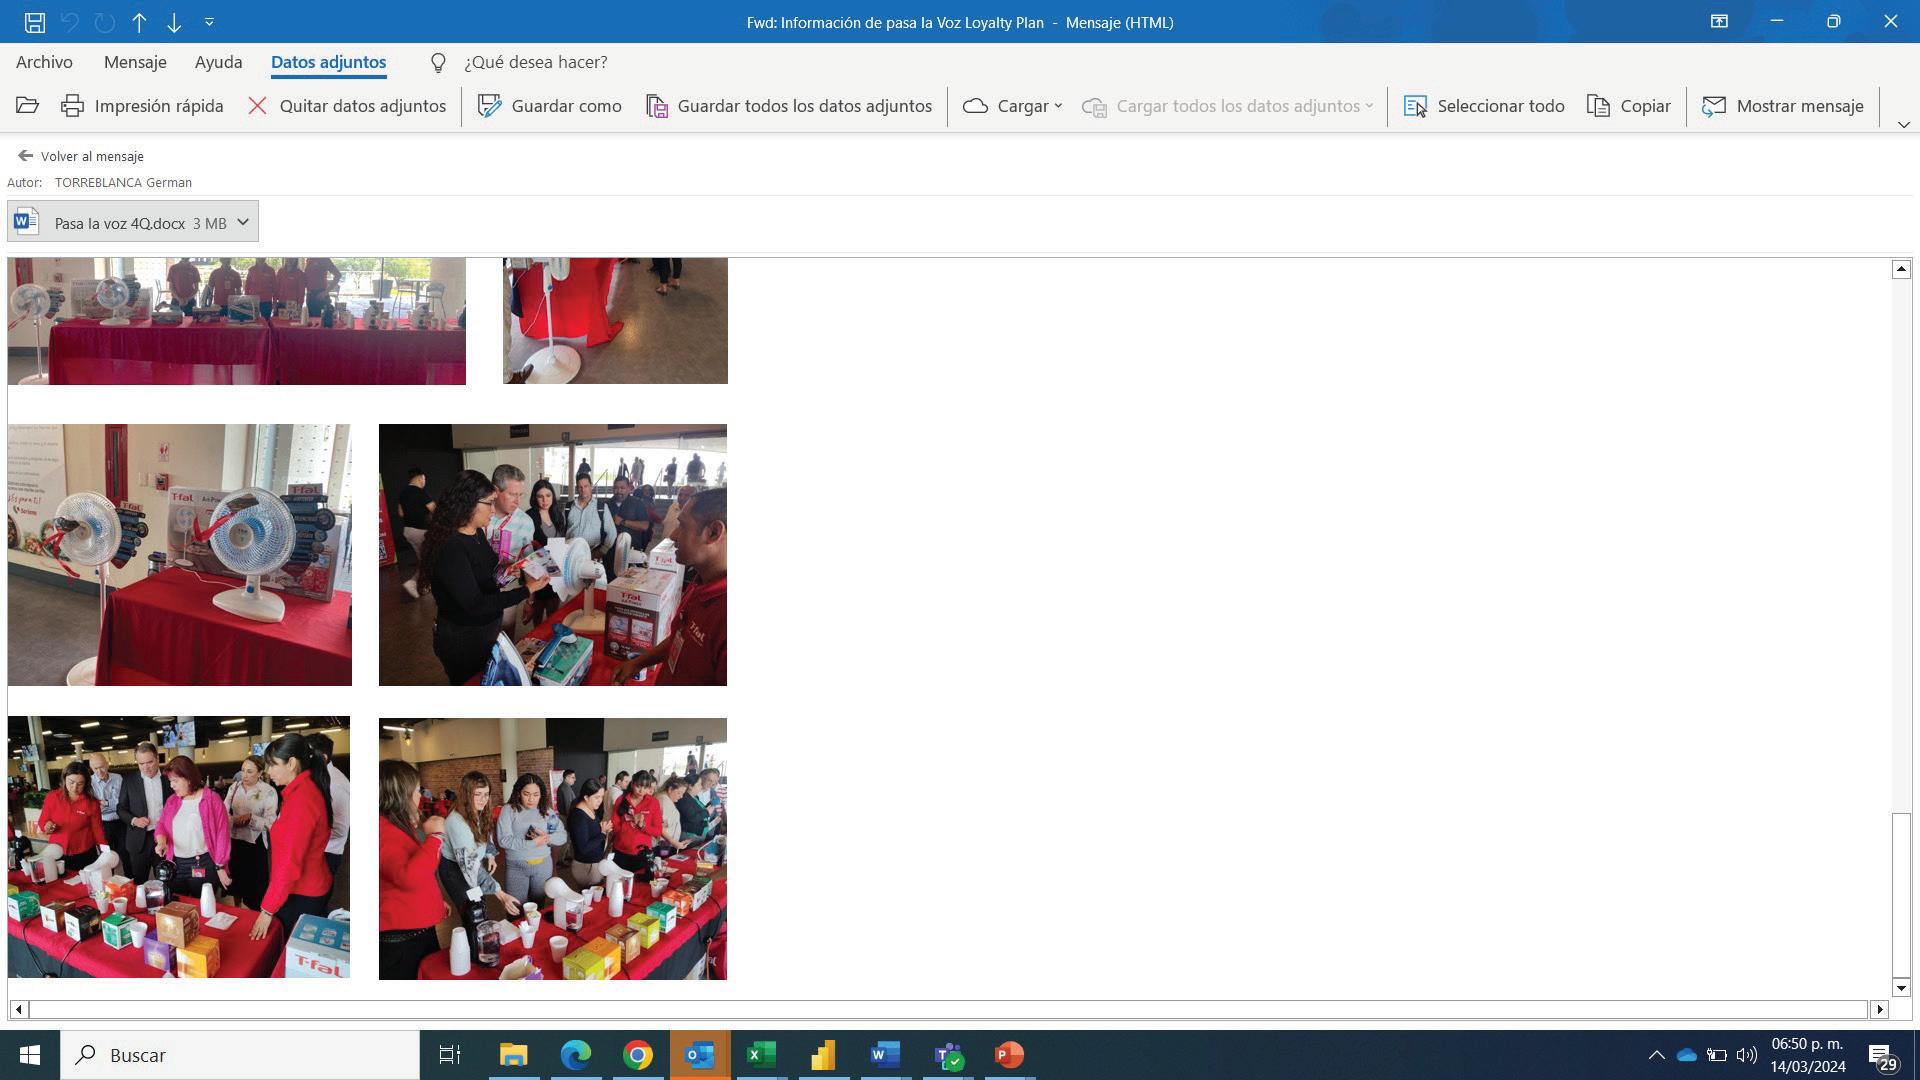Viewport: 1920px width, 1080px height.
Task: Open Excel from the taskbar
Action: pos(761,1055)
